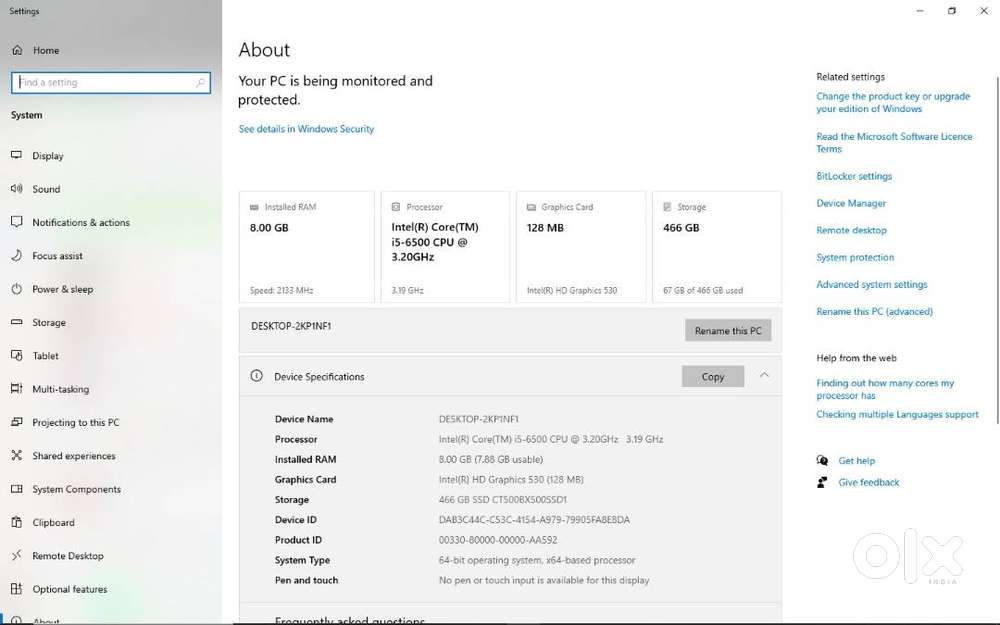Open See details in Windows Security
This screenshot has height=625, width=1000.
(306, 129)
